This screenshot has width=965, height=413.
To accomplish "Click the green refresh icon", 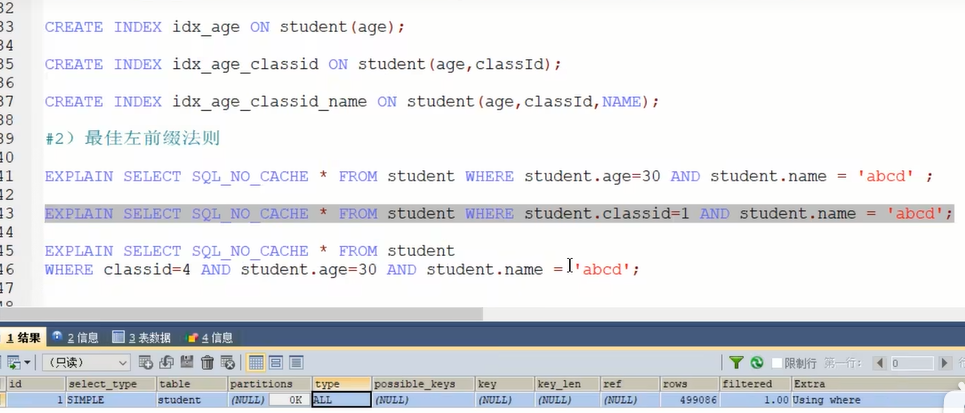I will pos(757,363).
